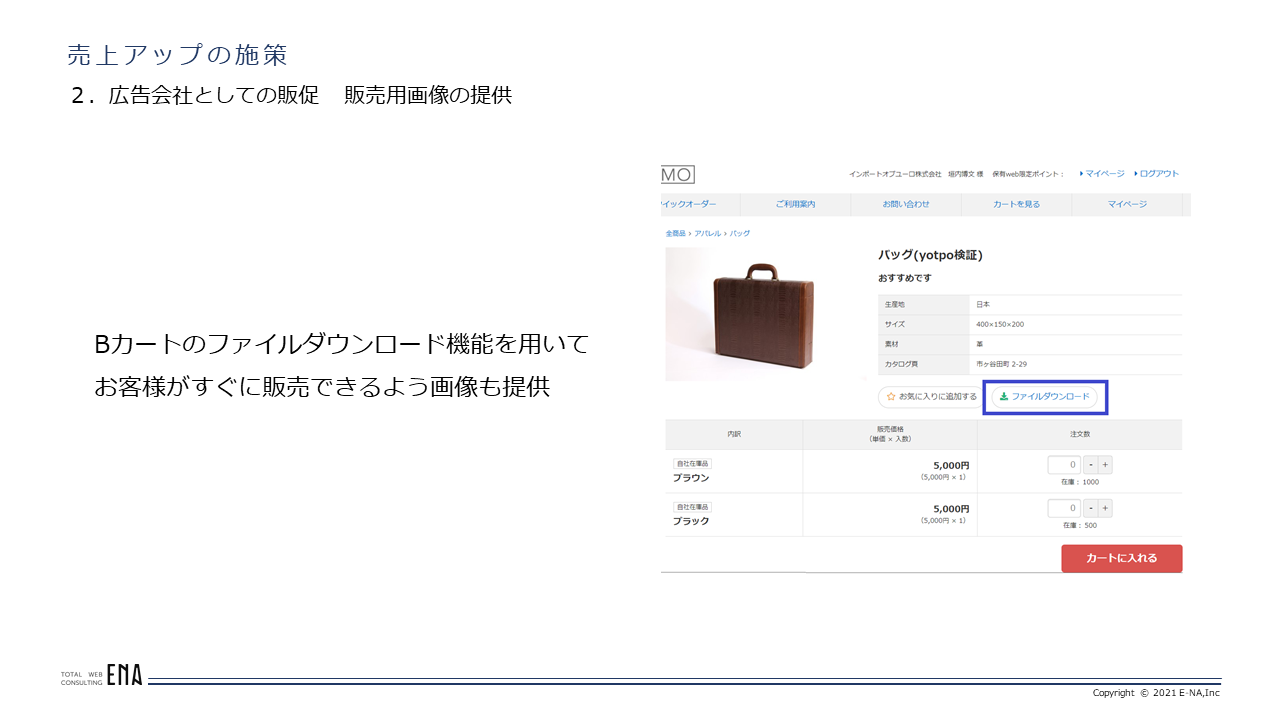
Task: Decrease ブラック quantity with minus button
Action: pos(1090,508)
